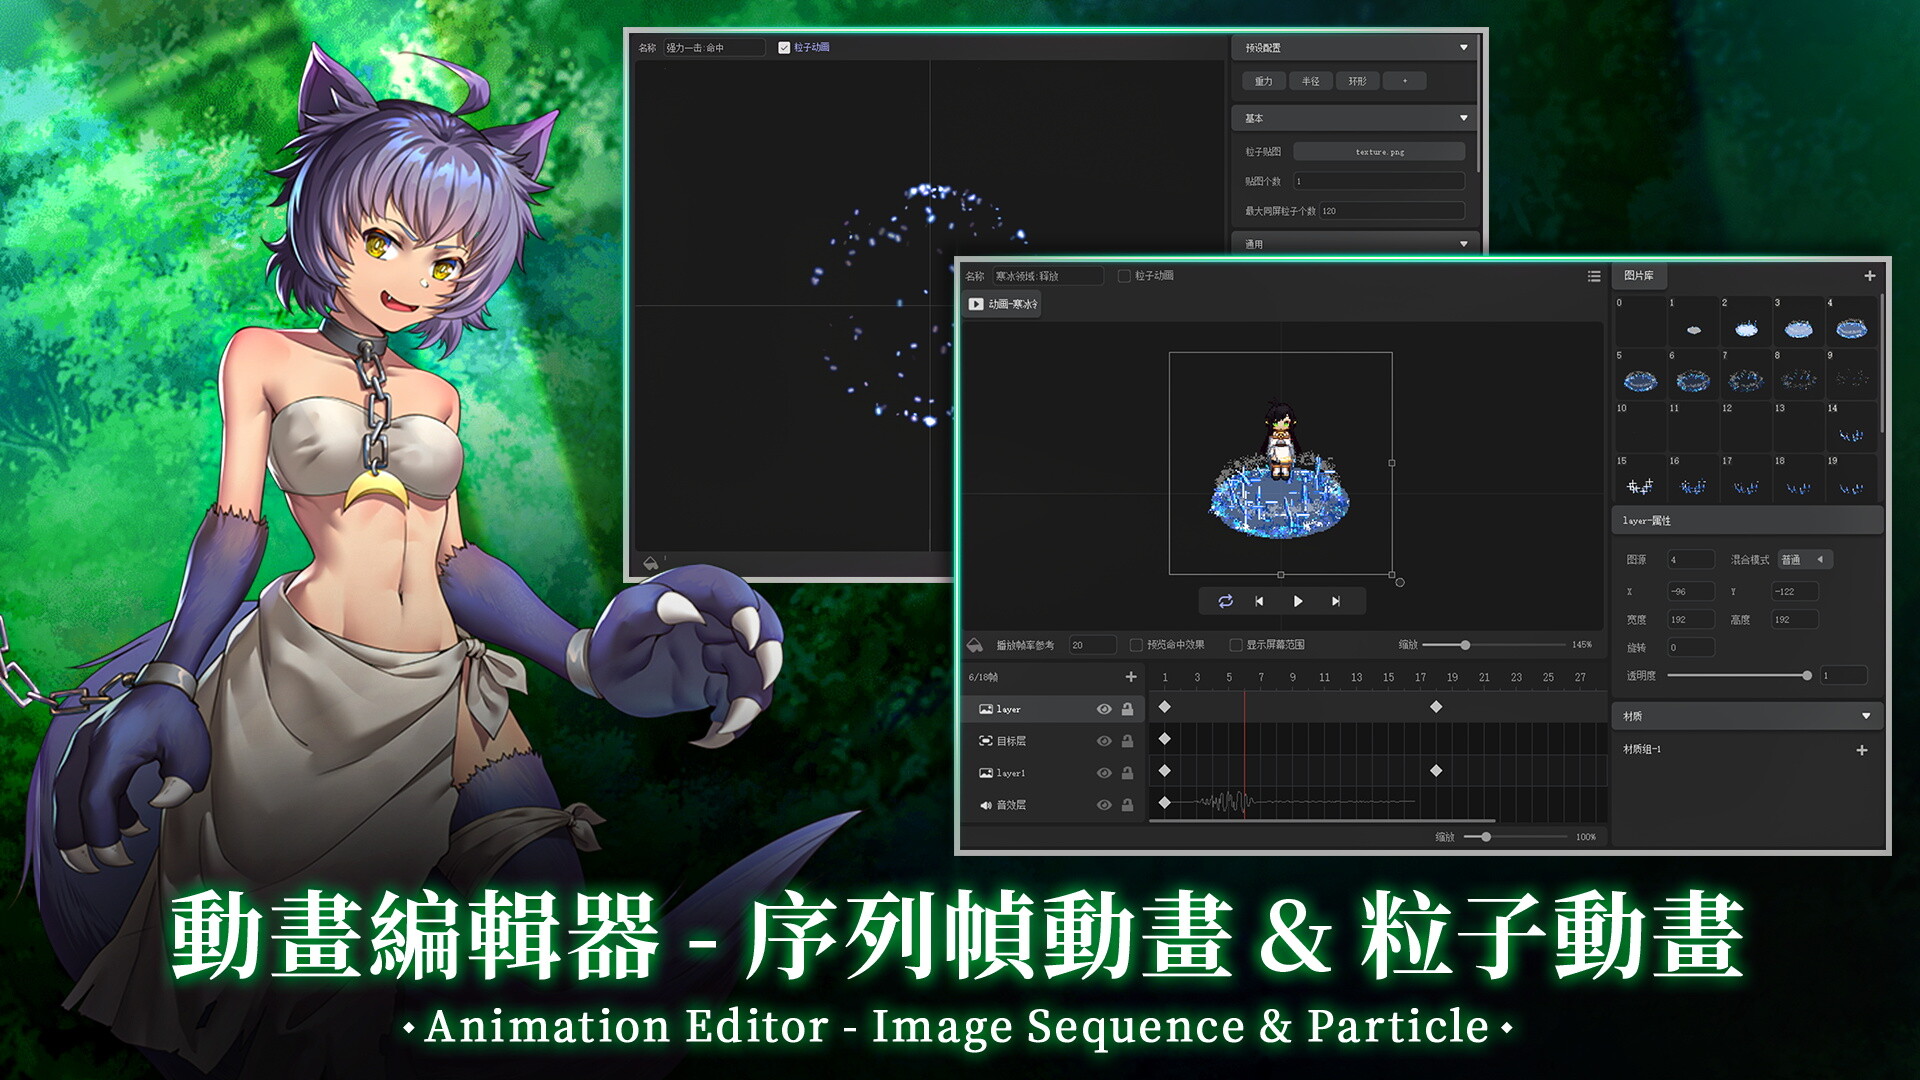Screen dimensions: 1920x1080
Task: Add entry to 材质组-1 with plus icon
Action: click(1861, 750)
